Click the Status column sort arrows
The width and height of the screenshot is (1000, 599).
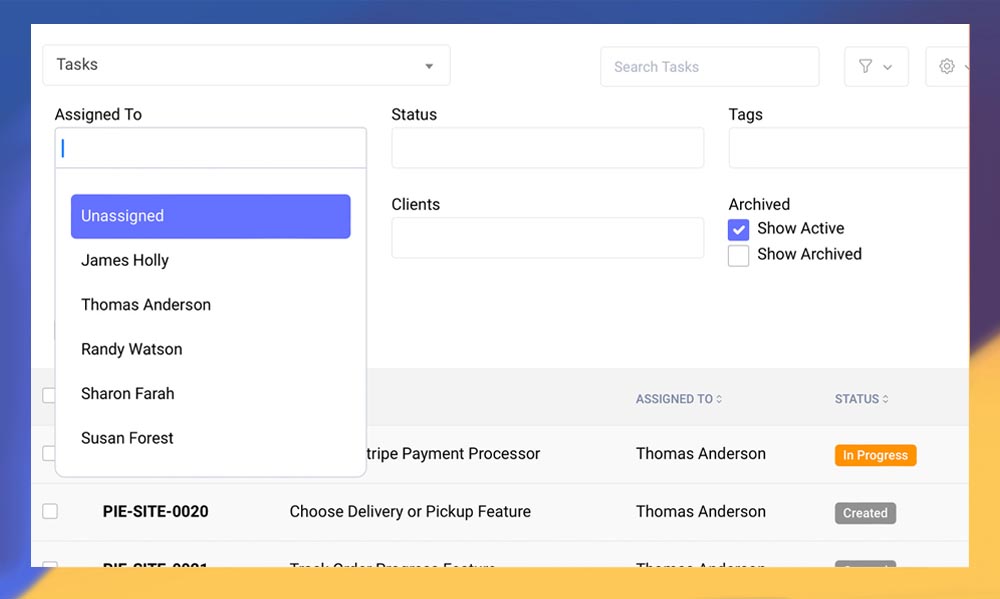(886, 399)
